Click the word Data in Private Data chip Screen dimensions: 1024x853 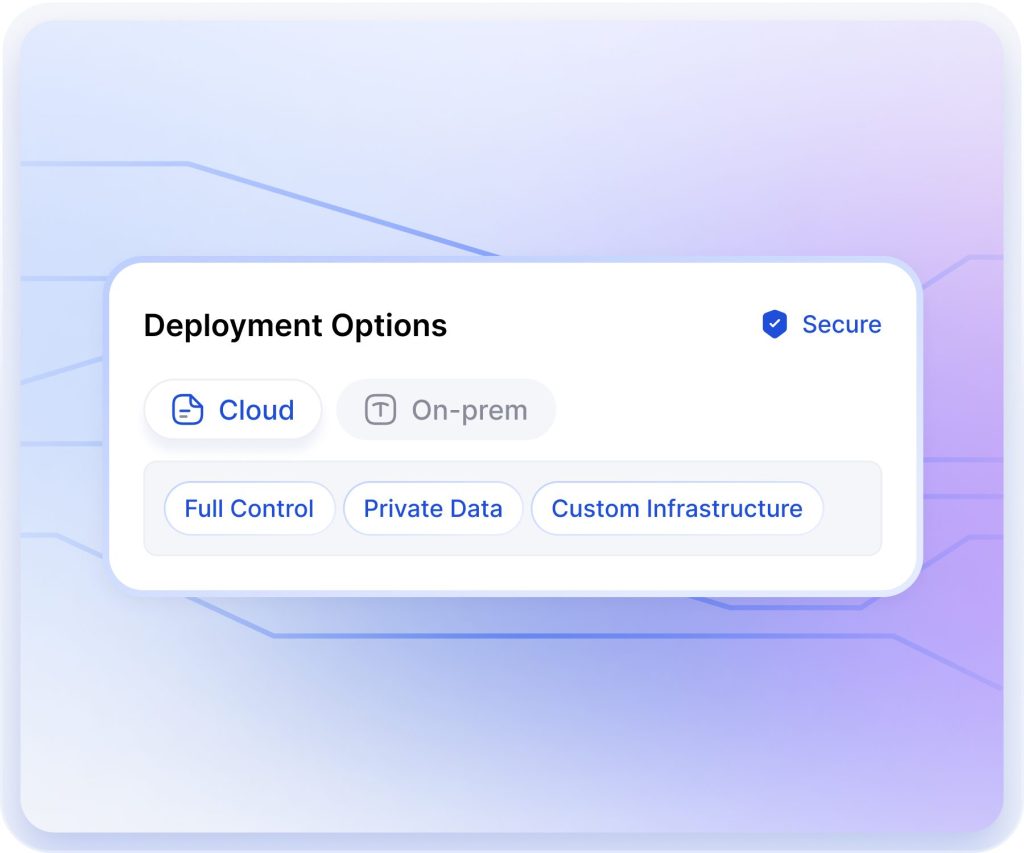(x=476, y=508)
